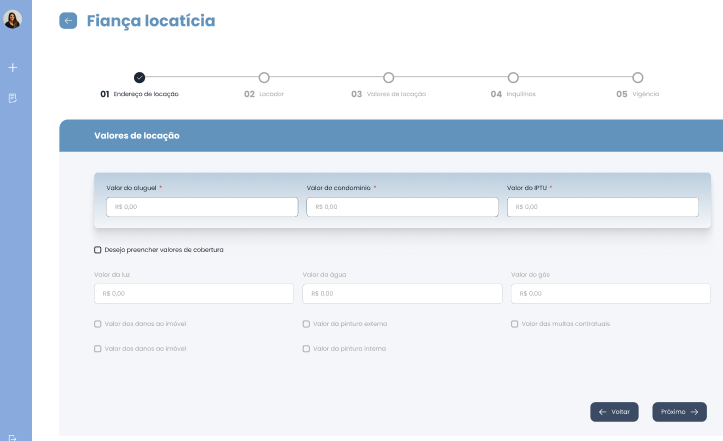
Task: Click the completed step 01 checkmark circle
Action: pos(139,77)
